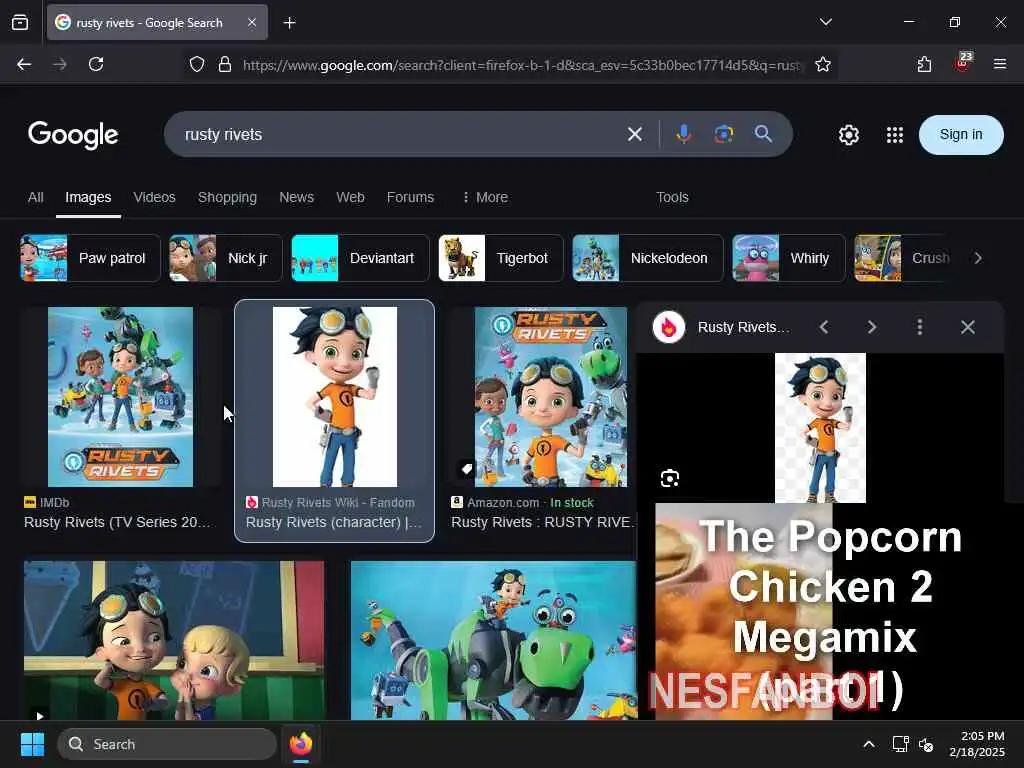Expand the More search categories menu
Screen dimensions: 1024x768
pyautogui.click(x=485, y=197)
